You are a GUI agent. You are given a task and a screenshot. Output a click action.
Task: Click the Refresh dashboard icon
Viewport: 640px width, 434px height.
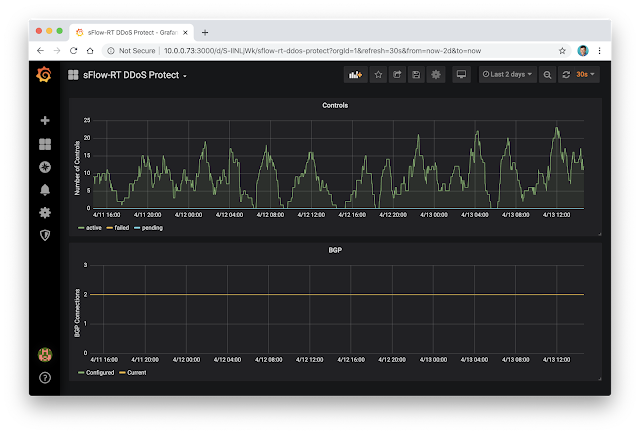pos(566,75)
